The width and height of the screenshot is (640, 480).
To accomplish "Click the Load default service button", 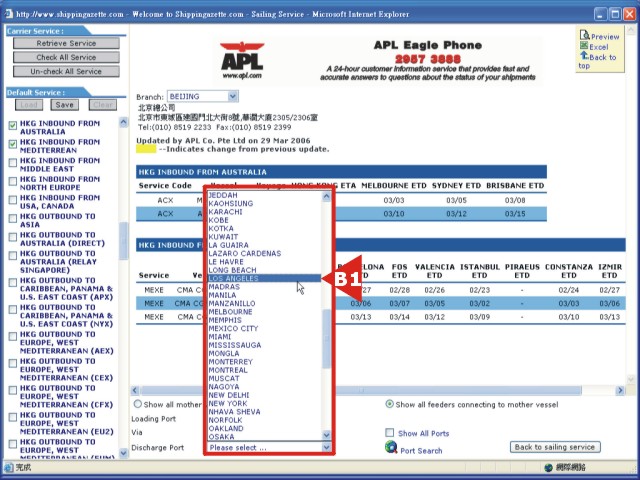I will point(29,105).
